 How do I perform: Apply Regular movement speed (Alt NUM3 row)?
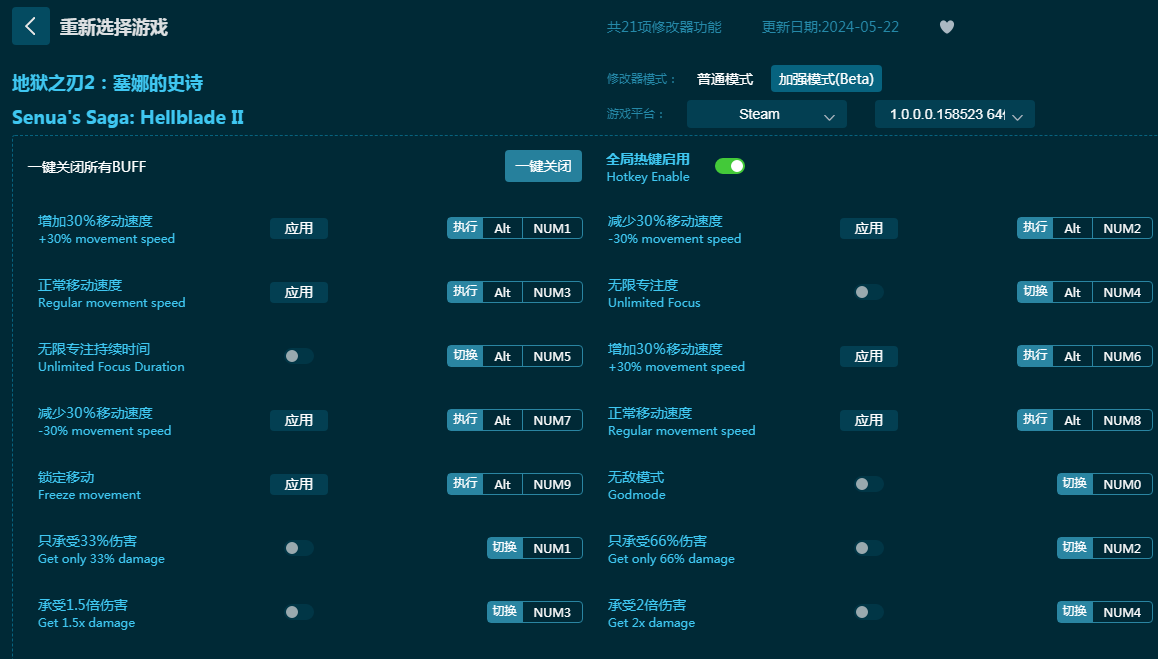coord(299,293)
